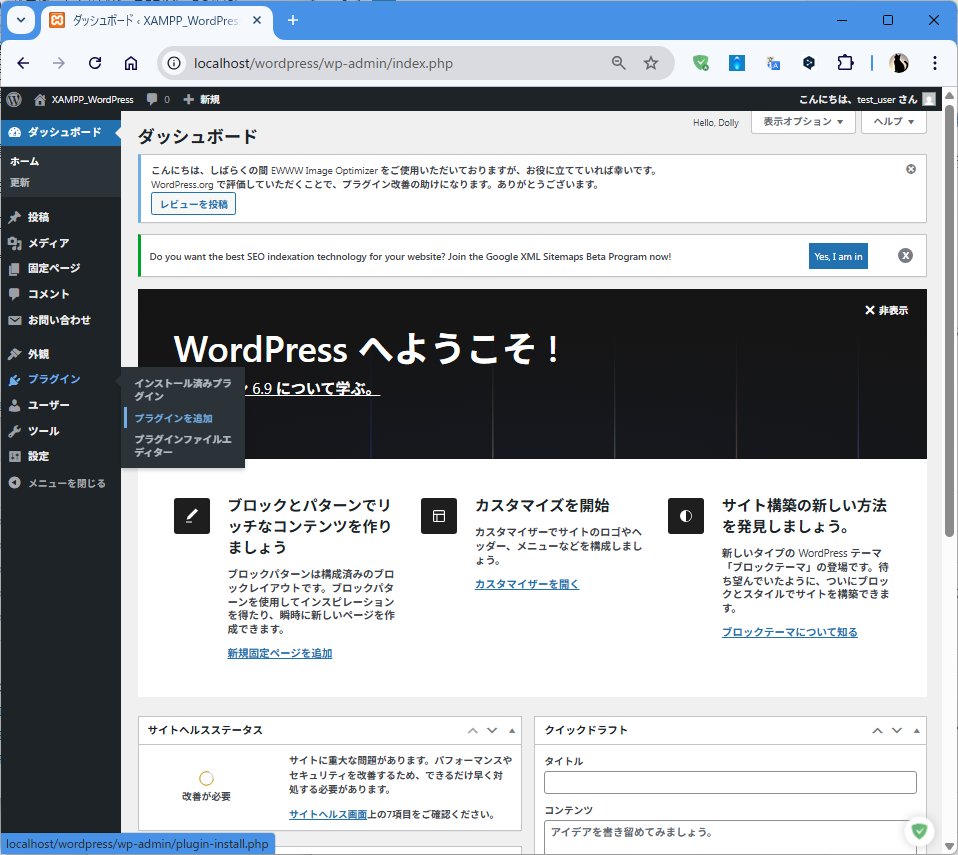Collapse the メニューを閉じる sidebar toggle
The width and height of the screenshot is (958, 855).
point(58,483)
